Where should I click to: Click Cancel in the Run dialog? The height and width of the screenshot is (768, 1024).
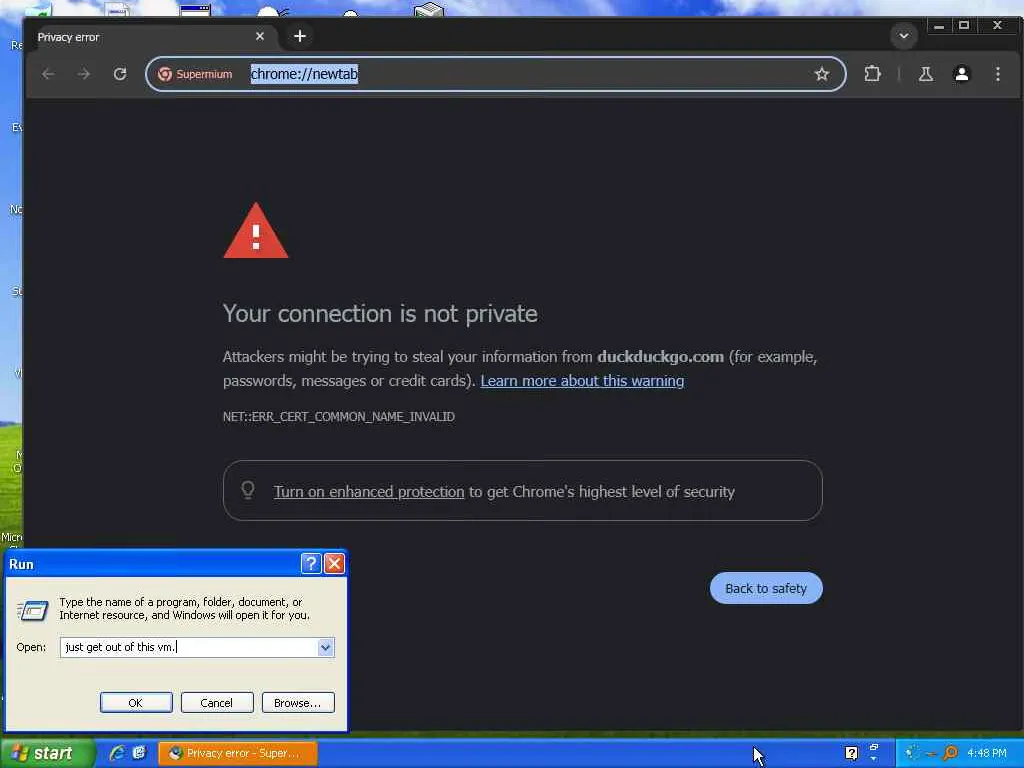(217, 703)
